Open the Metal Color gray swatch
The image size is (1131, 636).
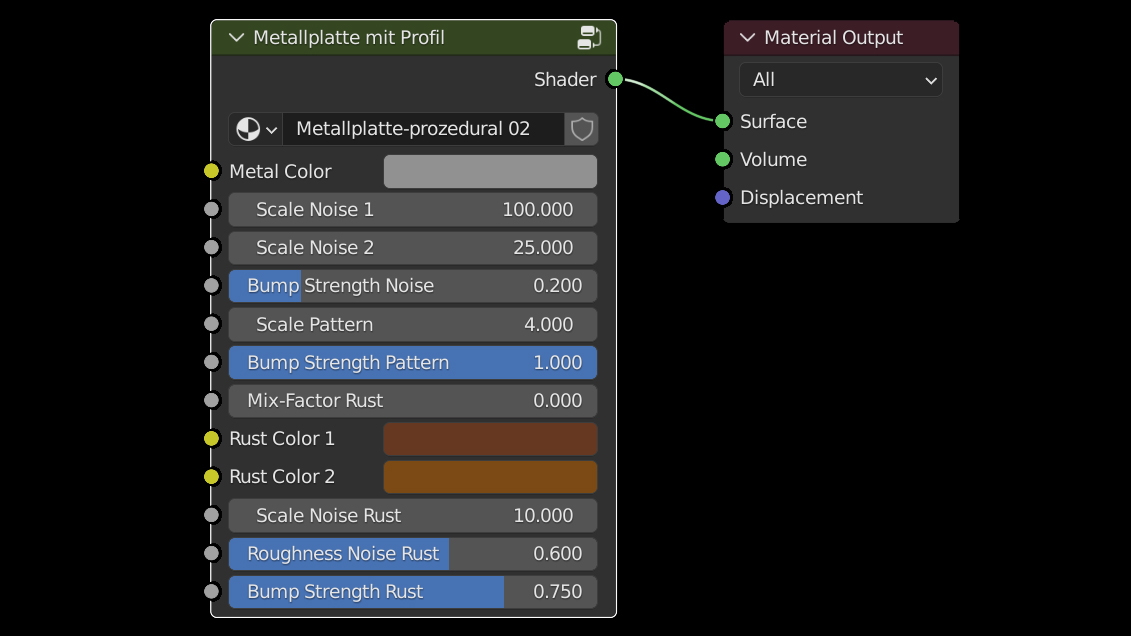click(x=490, y=171)
